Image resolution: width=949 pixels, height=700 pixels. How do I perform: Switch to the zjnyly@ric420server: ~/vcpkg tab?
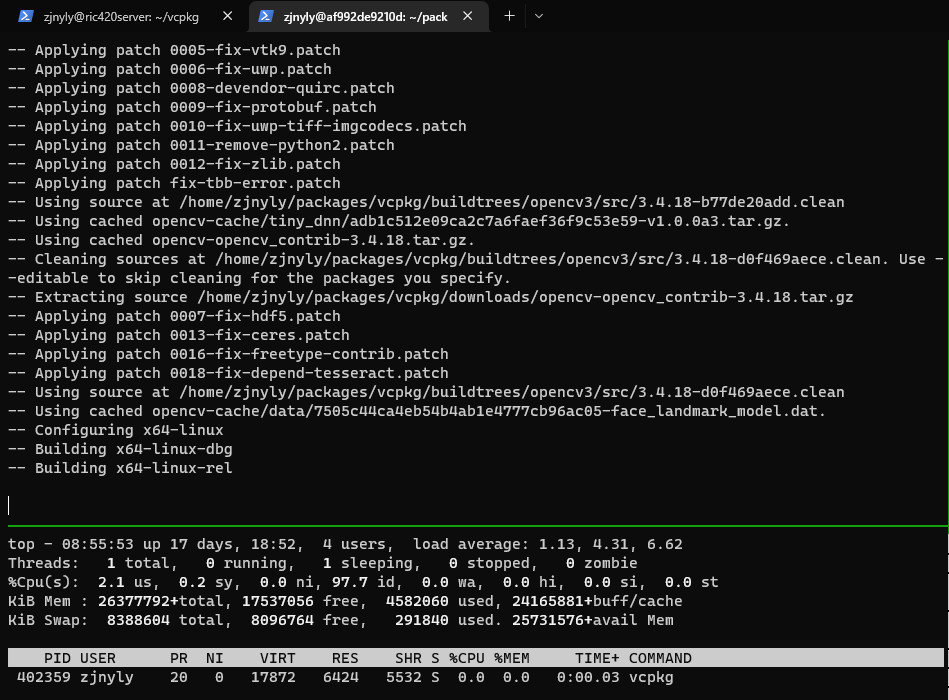[x=120, y=16]
